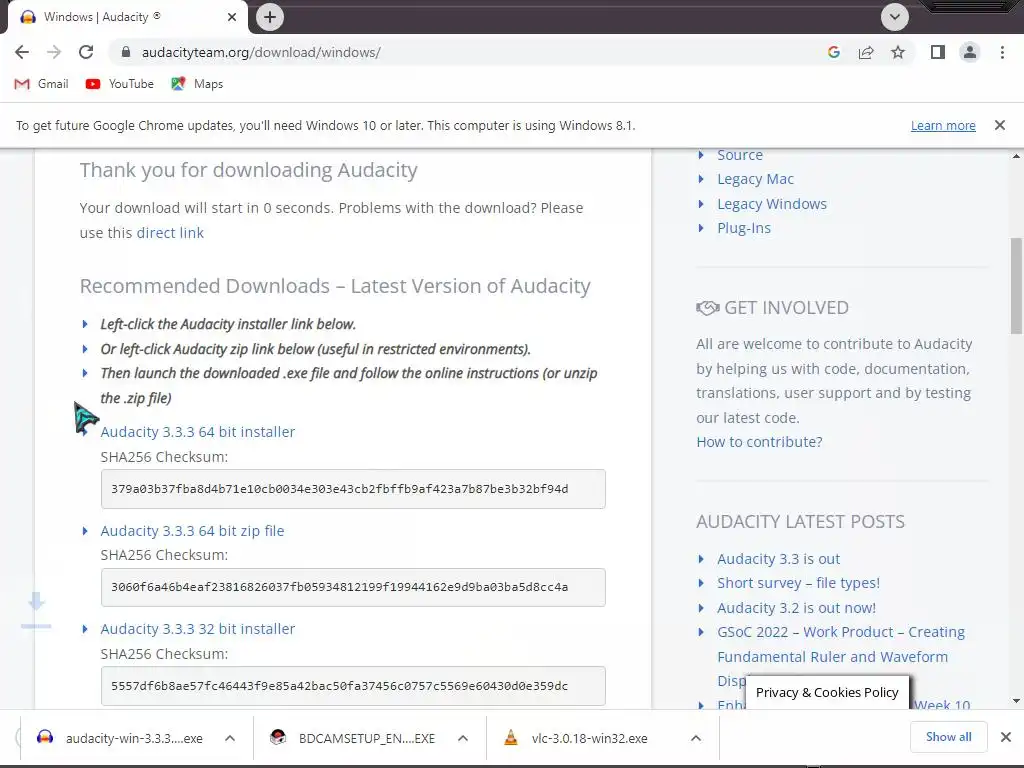1024x768 pixels.
Task: Click the page vertical scrollbar thumb
Action: [x=1016, y=285]
